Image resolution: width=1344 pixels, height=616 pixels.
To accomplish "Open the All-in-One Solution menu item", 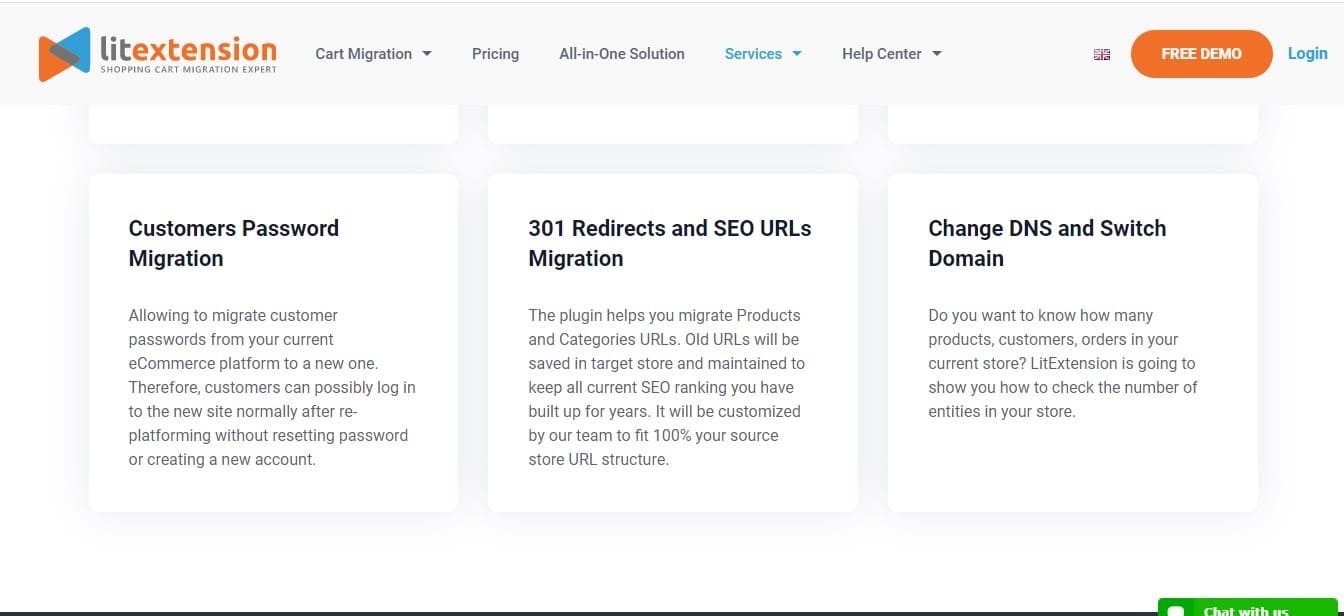I will point(621,54).
